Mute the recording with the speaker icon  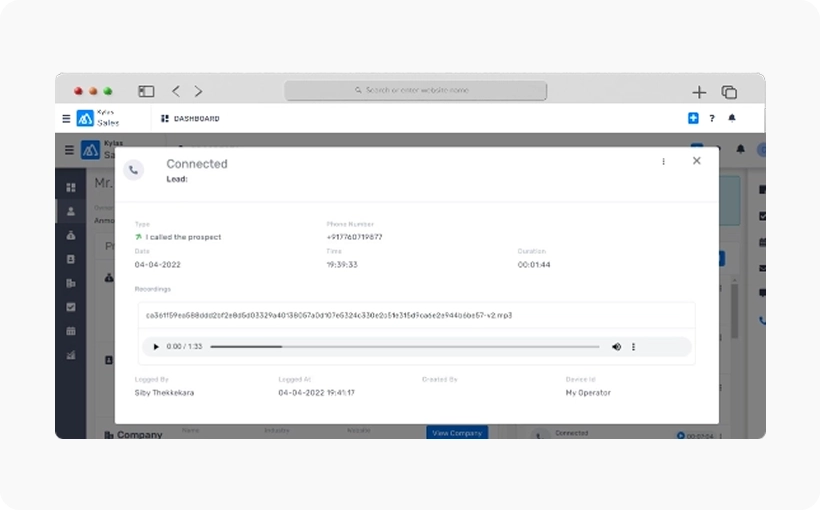pos(616,347)
